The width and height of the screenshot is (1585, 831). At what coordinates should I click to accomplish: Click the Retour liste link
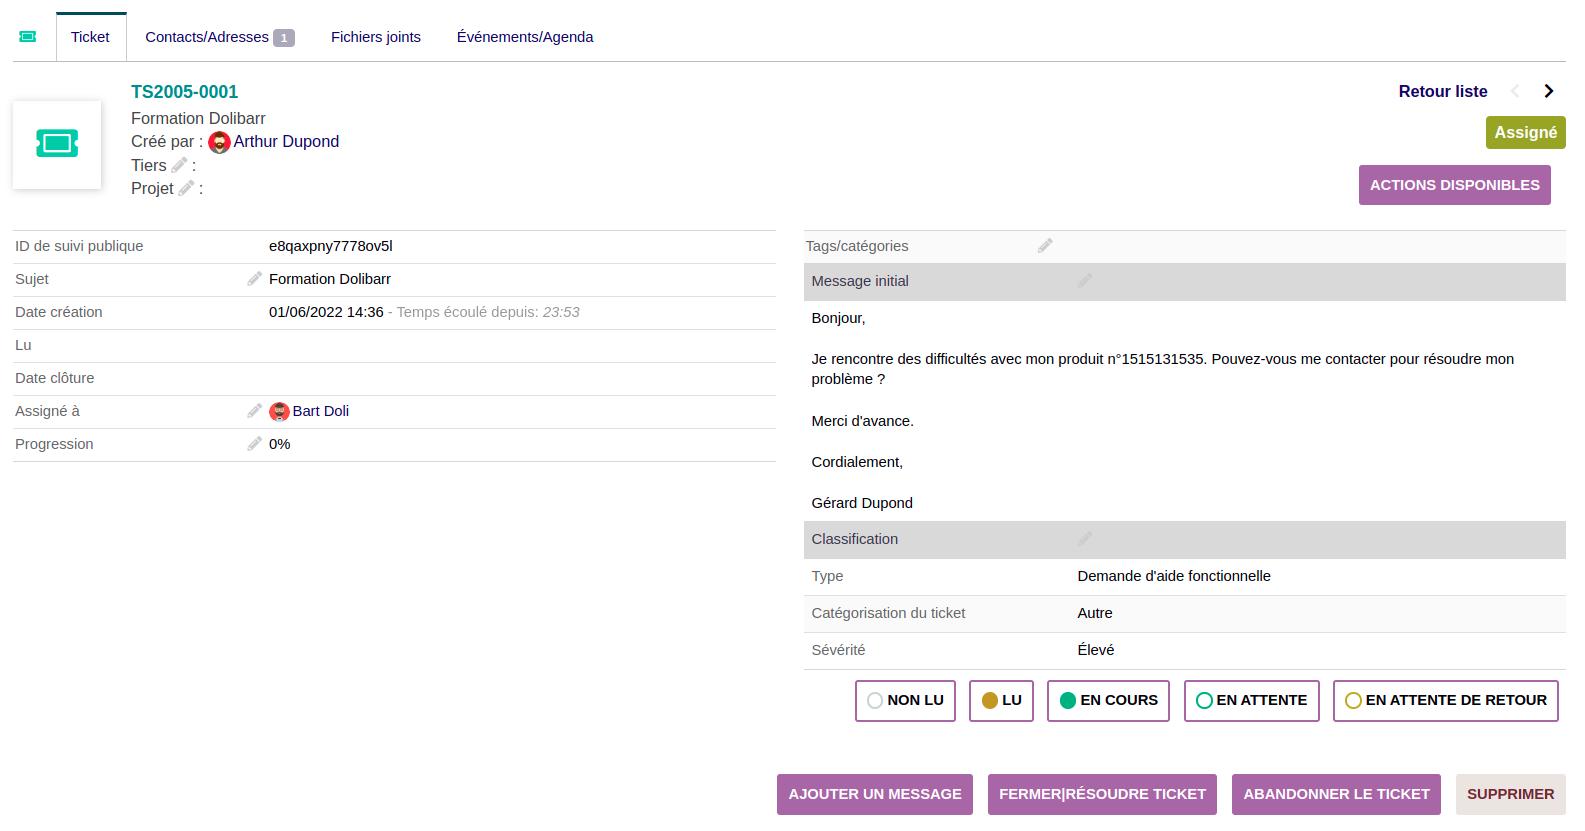coord(1443,91)
